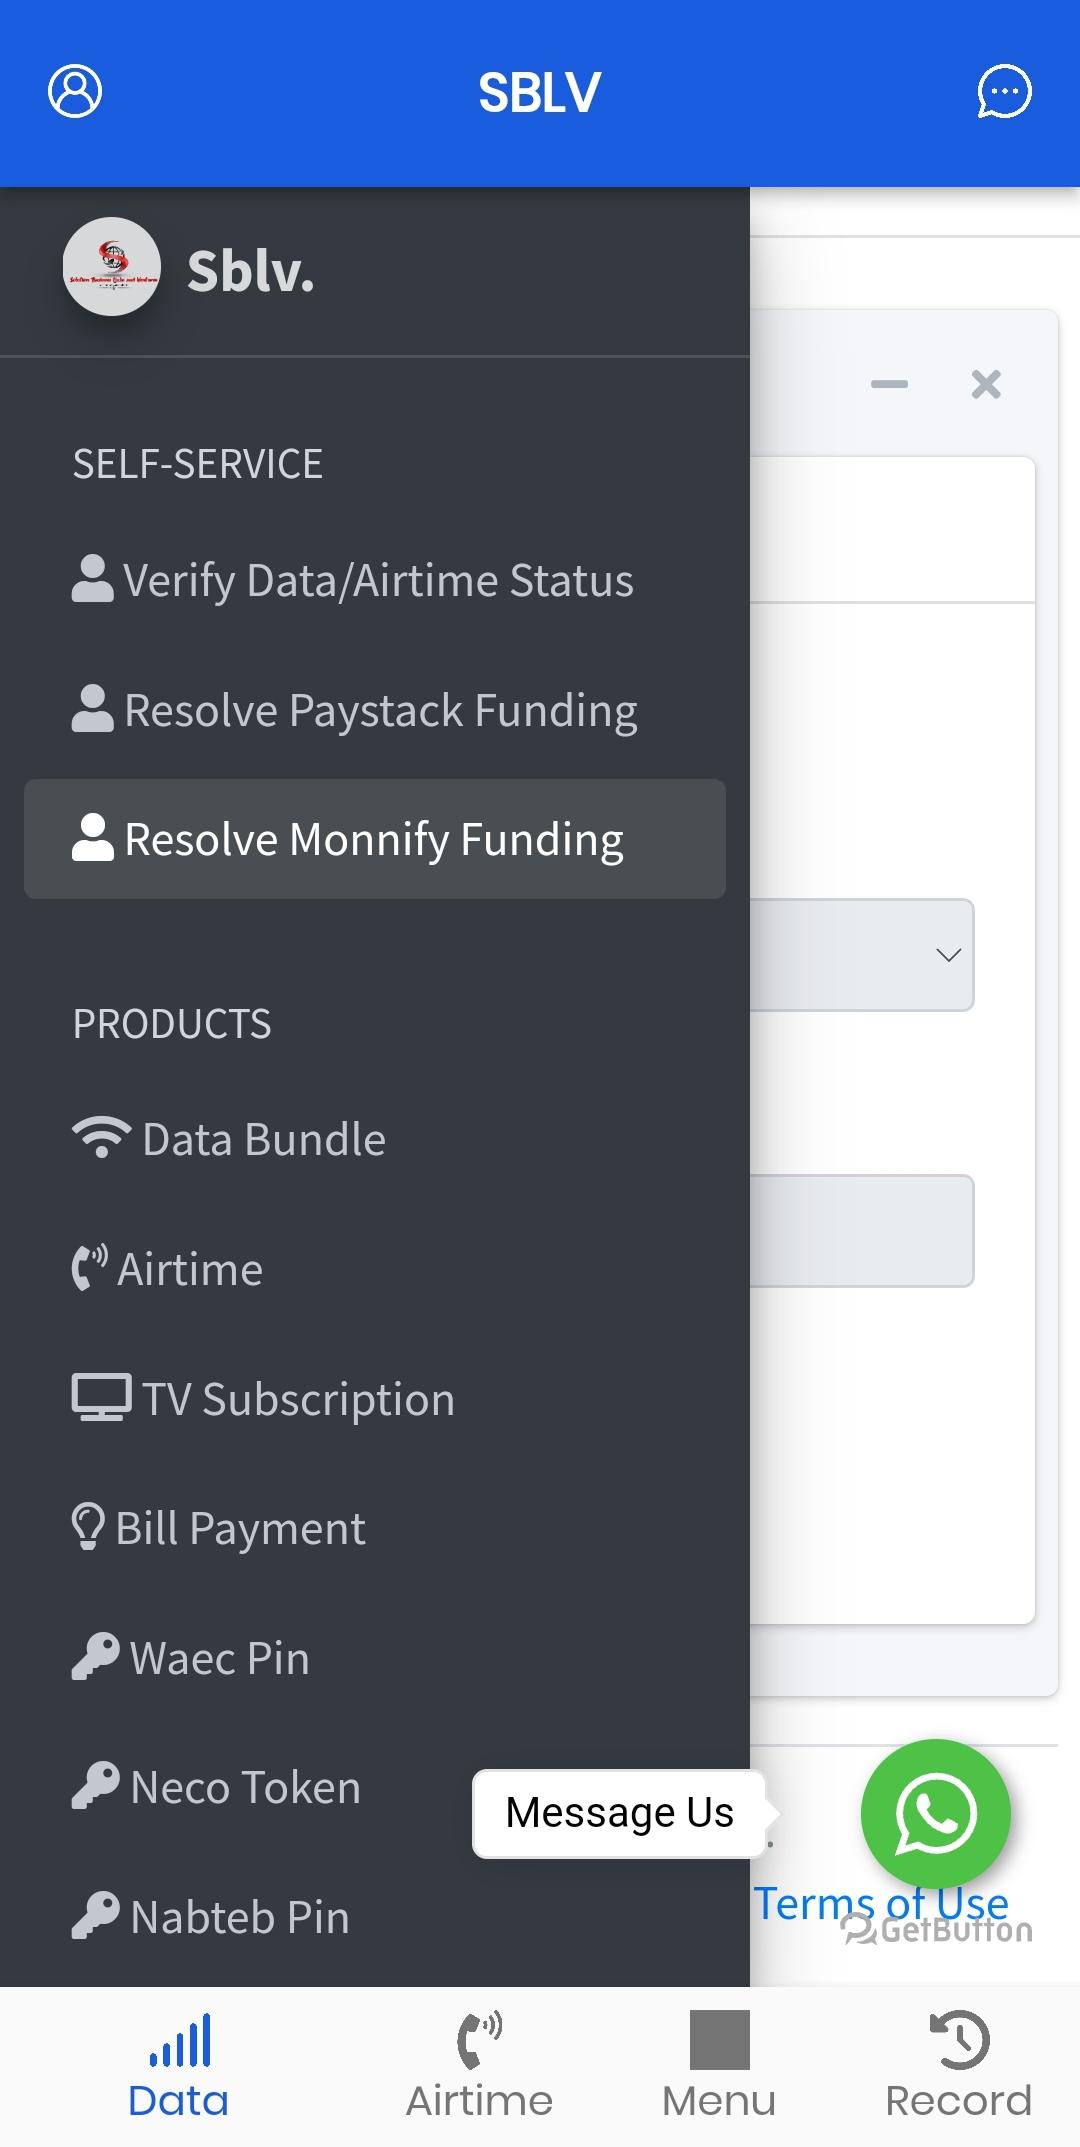Screen dimensions: 1080x2147
Task: Expand the dropdown chevron on card
Action: point(948,955)
